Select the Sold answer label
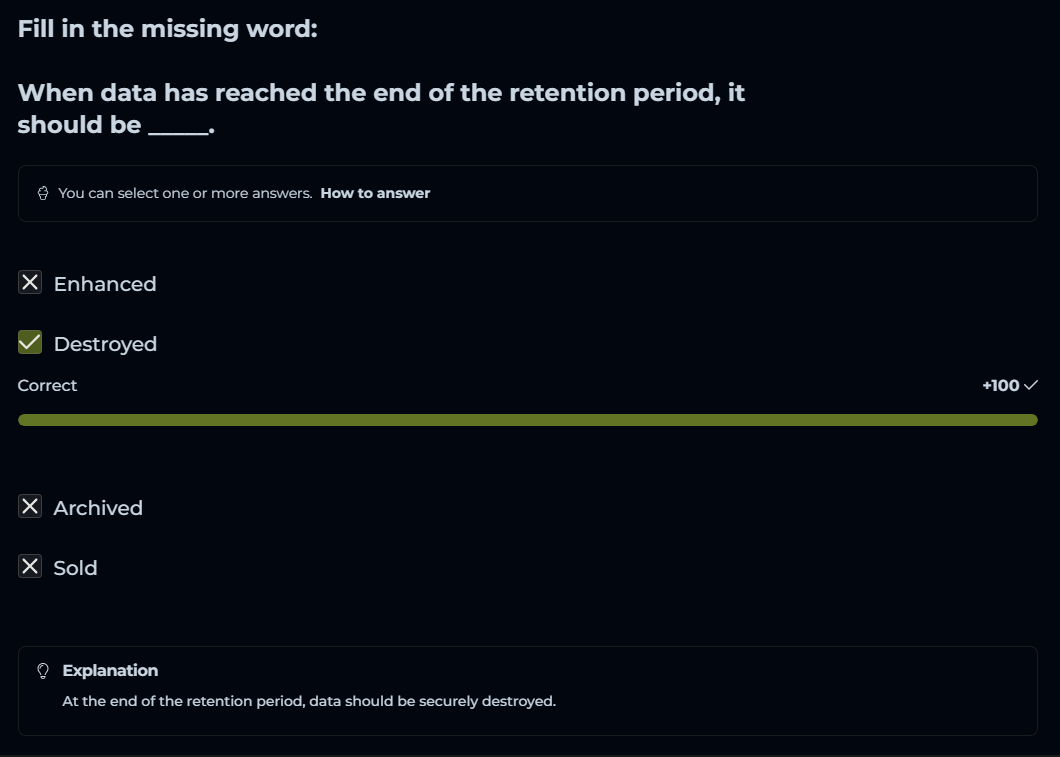1060x757 pixels. click(x=75, y=568)
